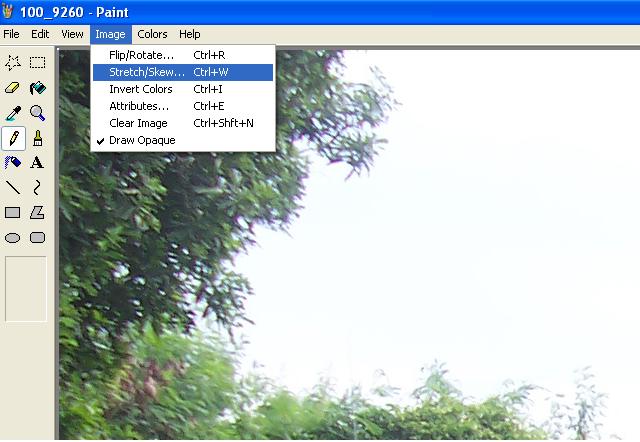Select the rectangular Select tool
The image size is (640, 442).
(x=38, y=63)
